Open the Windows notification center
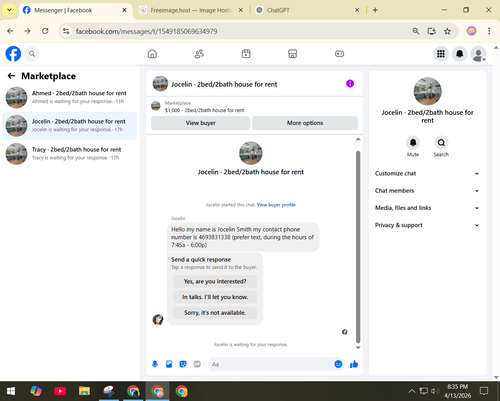Image resolution: width=500 pixels, height=401 pixels. tap(484, 391)
